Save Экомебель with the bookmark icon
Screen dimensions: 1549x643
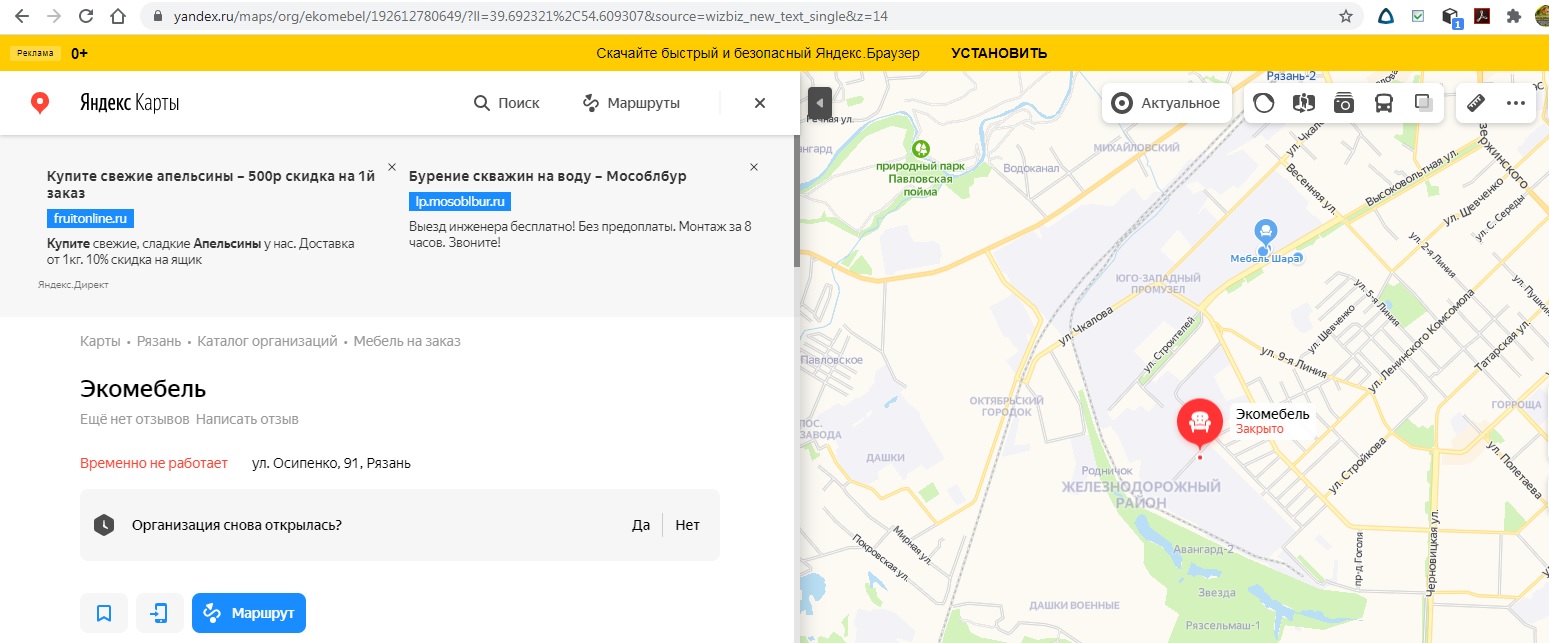[104, 613]
